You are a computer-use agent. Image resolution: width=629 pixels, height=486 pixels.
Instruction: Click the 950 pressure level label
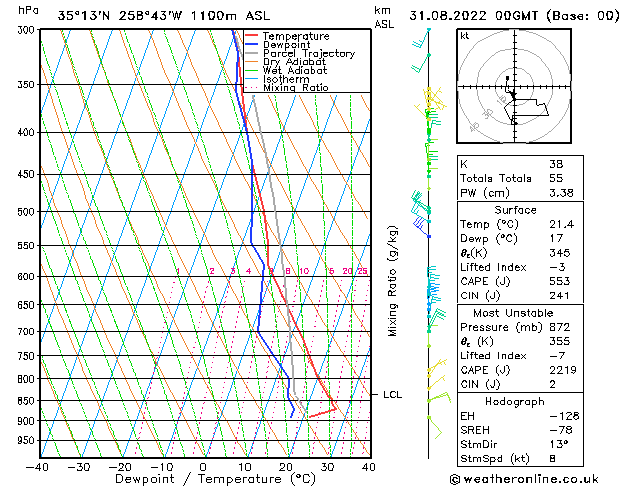coord(28,441)
